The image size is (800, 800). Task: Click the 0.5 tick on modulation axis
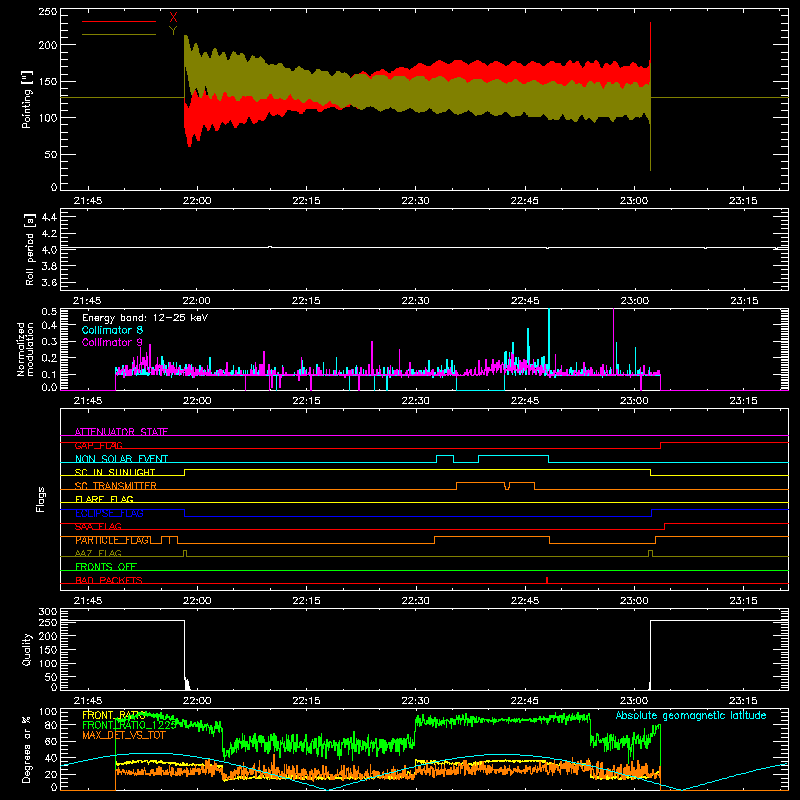tap(49, 312)
